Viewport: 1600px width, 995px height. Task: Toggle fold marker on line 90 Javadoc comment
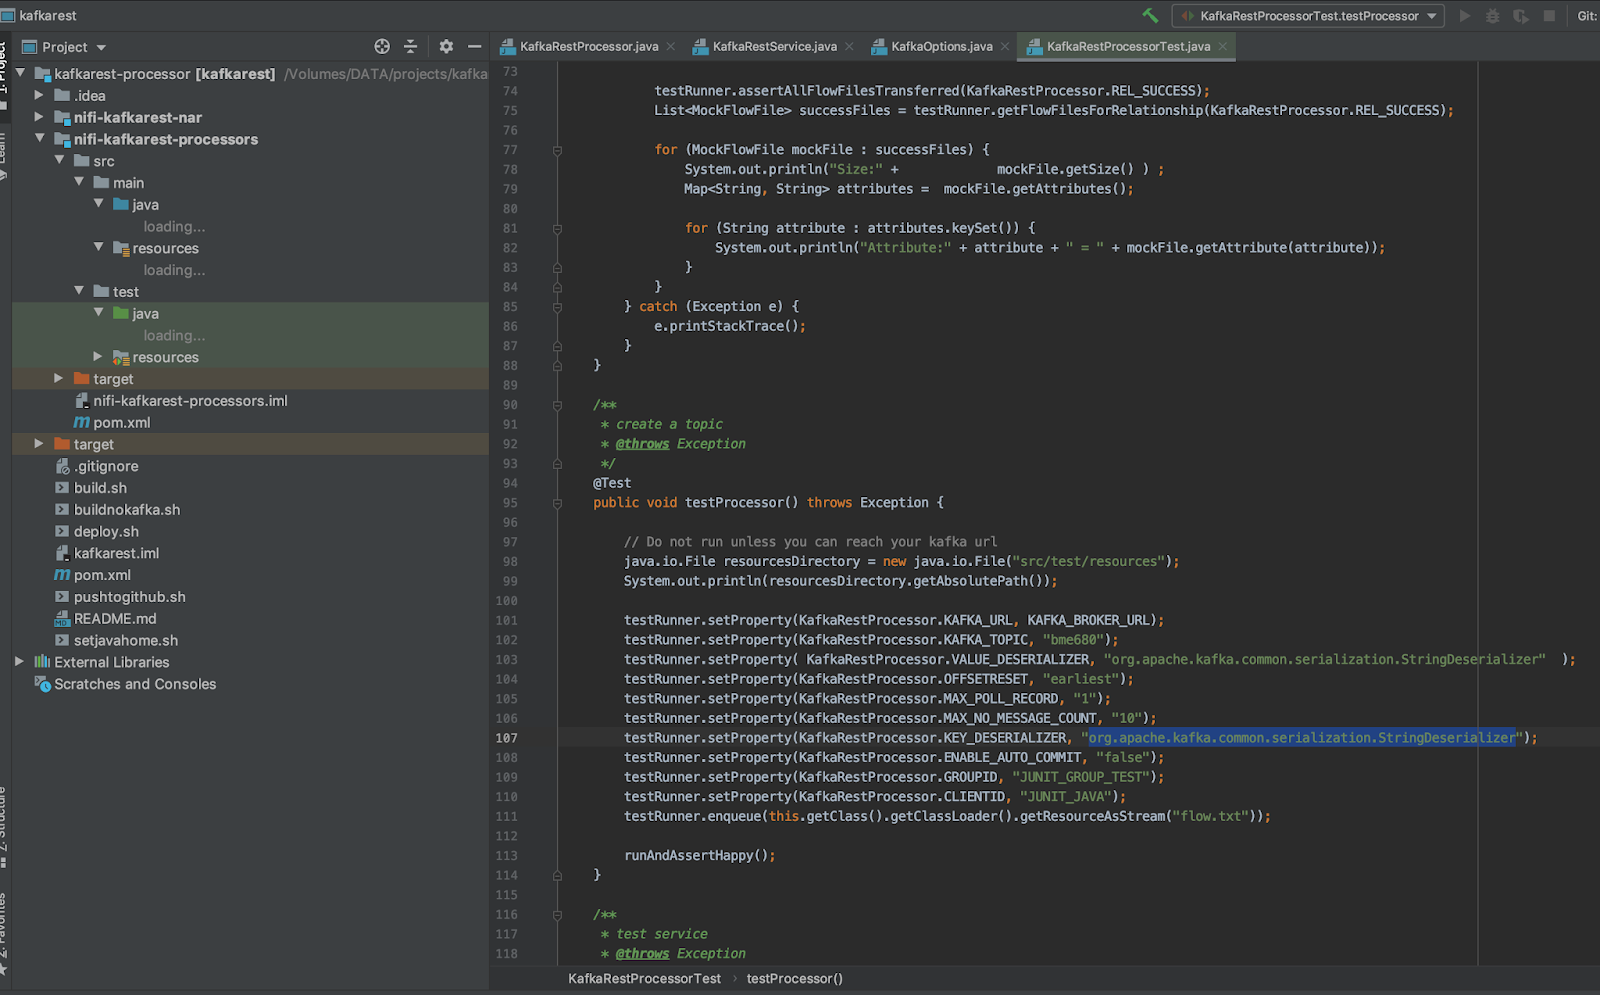(x=557, y=405)
